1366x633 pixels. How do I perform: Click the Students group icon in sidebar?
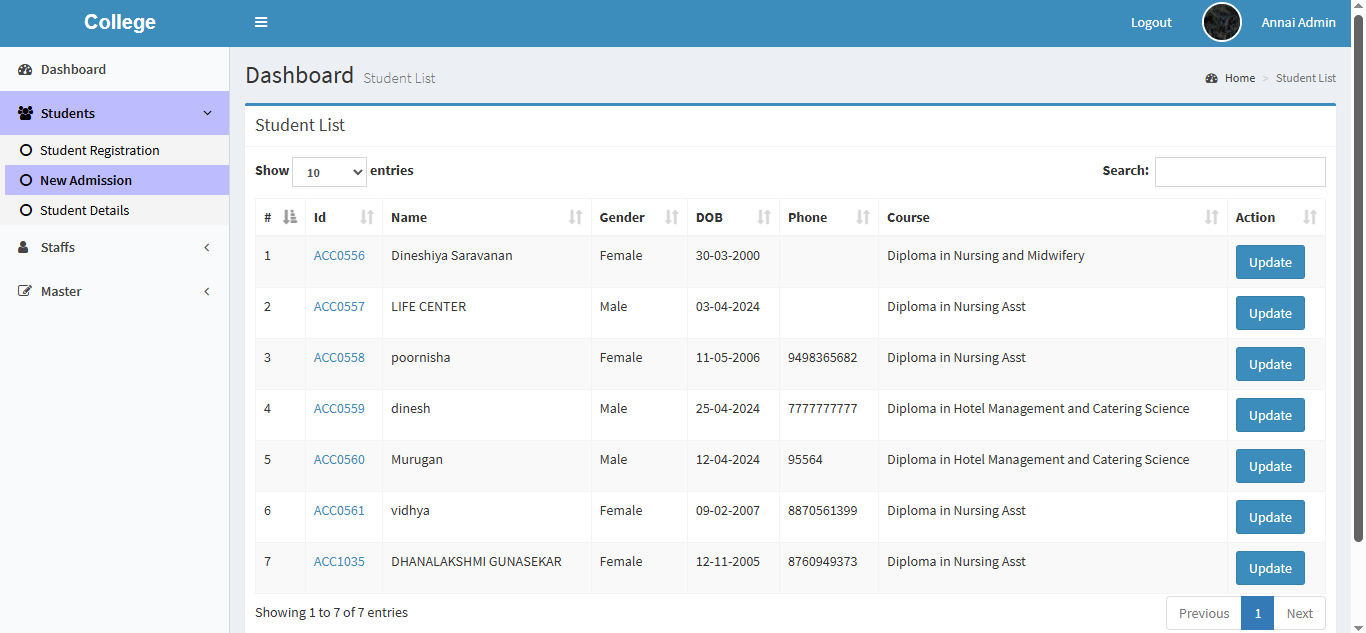(25, 114)
